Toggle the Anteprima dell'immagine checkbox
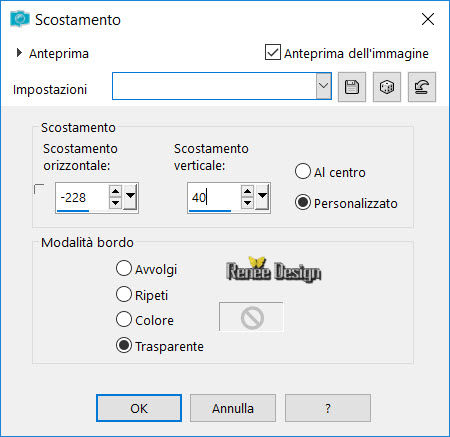 (273, 52)
